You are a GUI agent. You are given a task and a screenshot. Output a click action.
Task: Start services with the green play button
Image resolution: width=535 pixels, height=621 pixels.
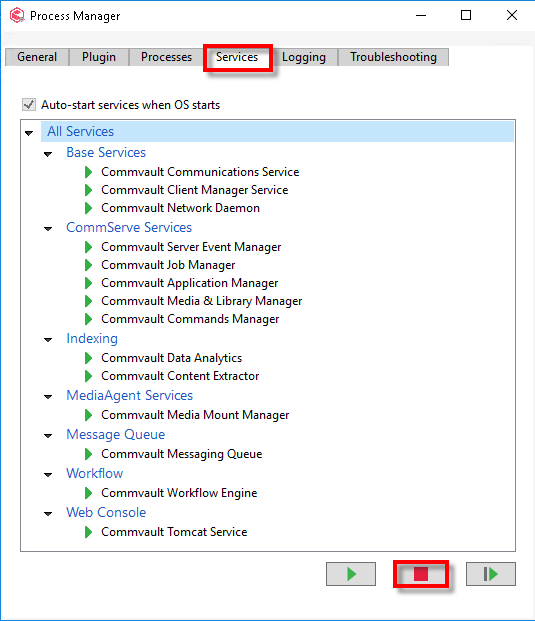tap(351, 574)
